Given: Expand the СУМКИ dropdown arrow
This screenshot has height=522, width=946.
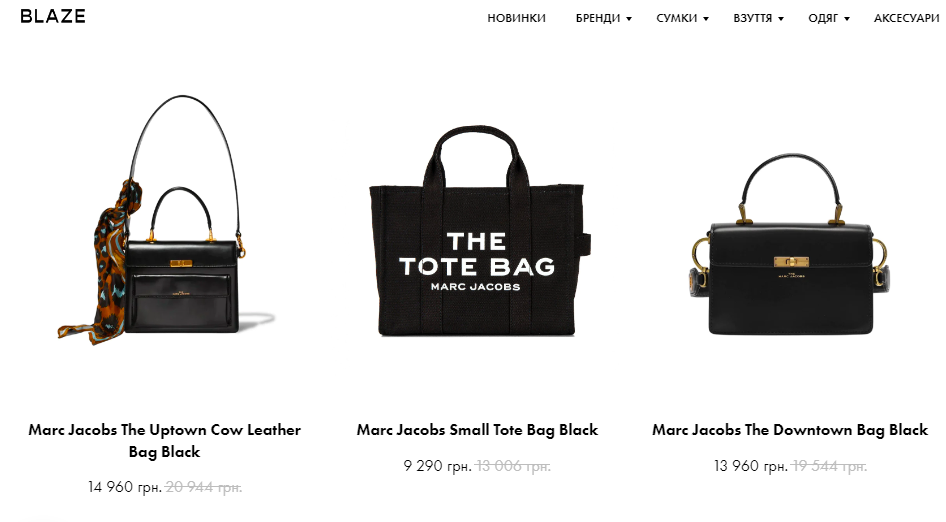Looking at the screenshot, I should 706,19.
